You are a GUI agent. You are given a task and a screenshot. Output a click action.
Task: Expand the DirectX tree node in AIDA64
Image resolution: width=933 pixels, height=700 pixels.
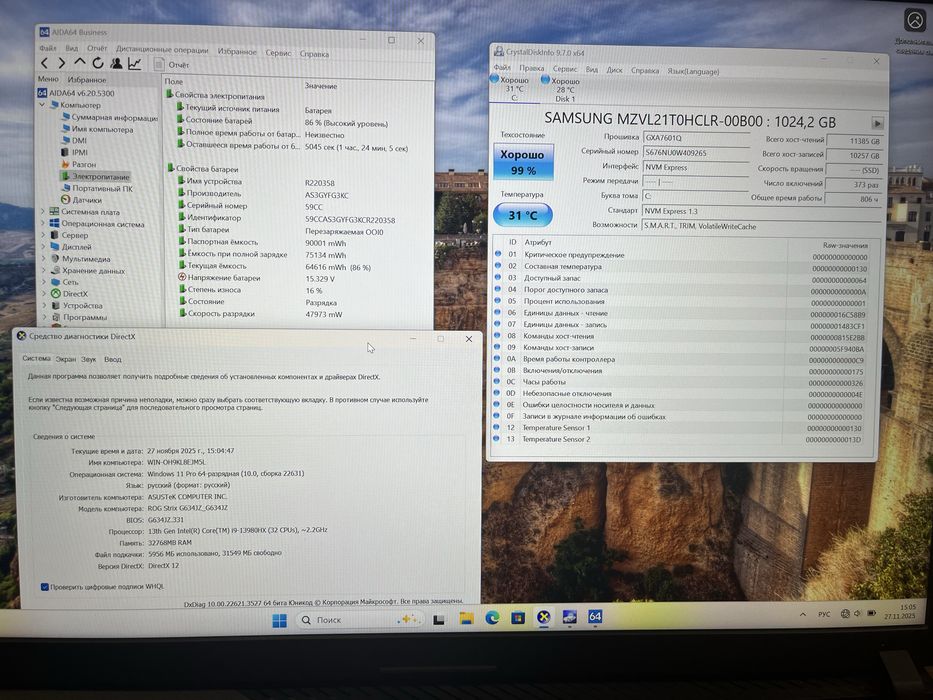[x=43, y=293]
